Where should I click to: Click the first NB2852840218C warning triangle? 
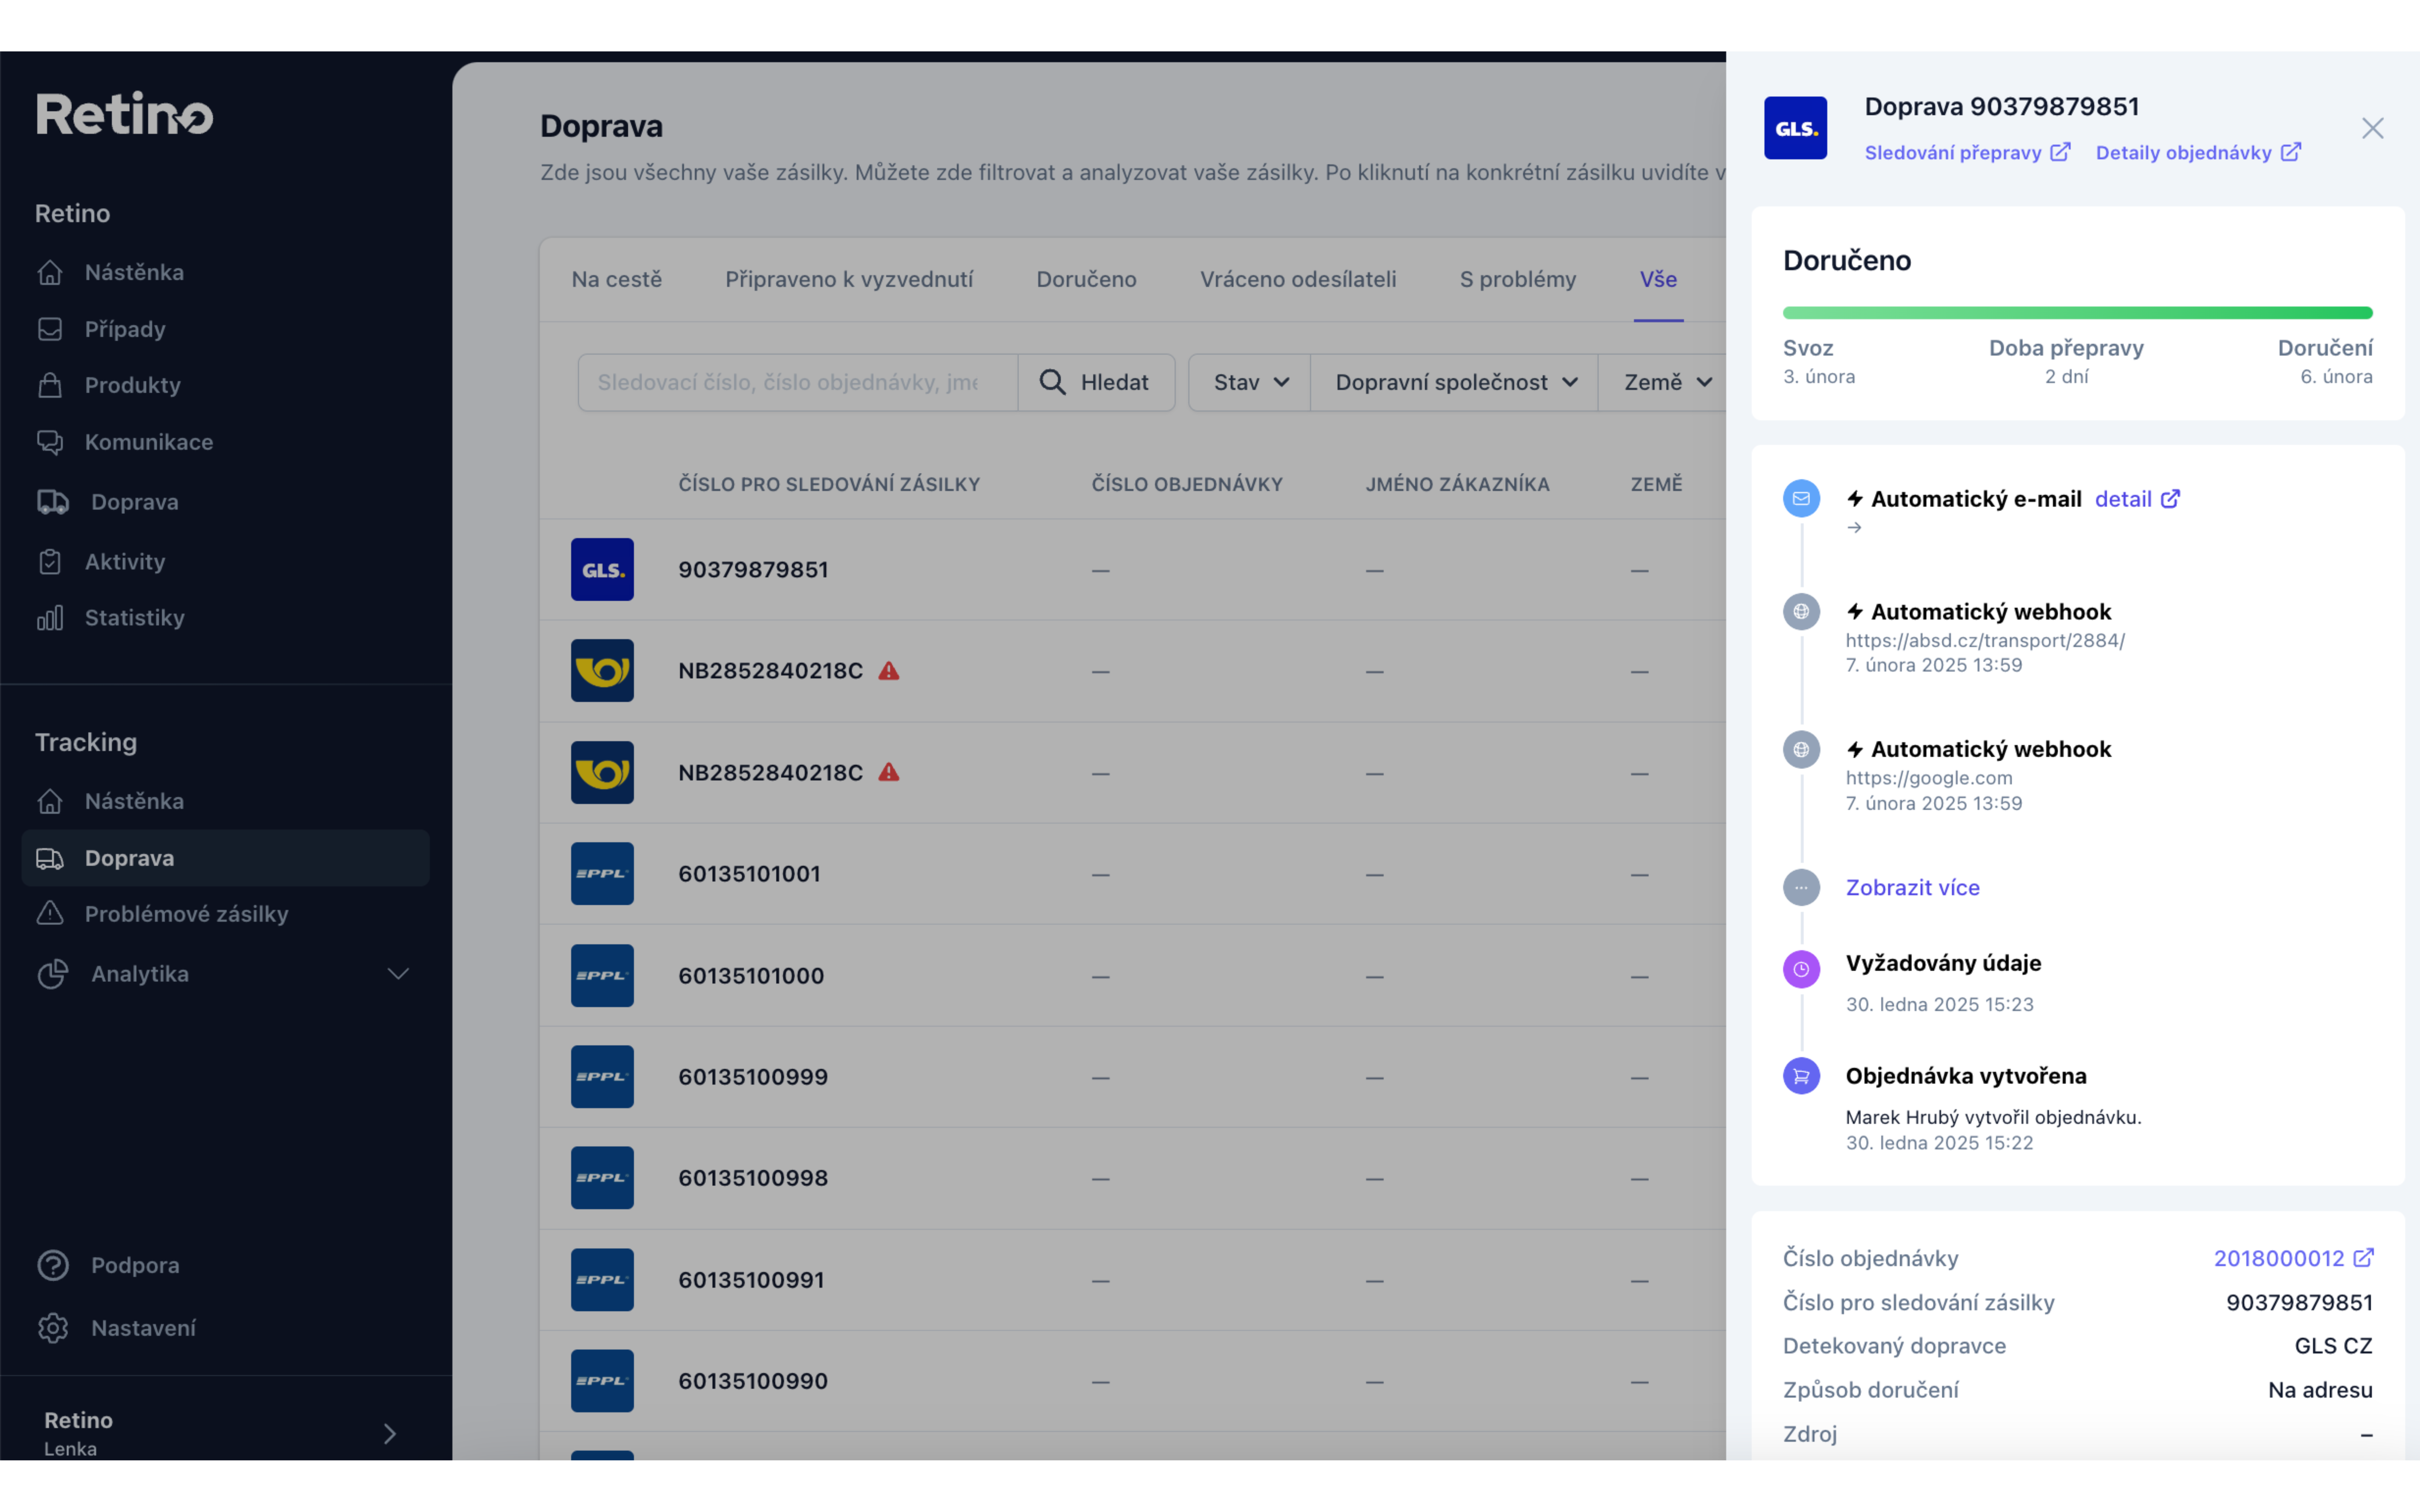pos(889,671)
